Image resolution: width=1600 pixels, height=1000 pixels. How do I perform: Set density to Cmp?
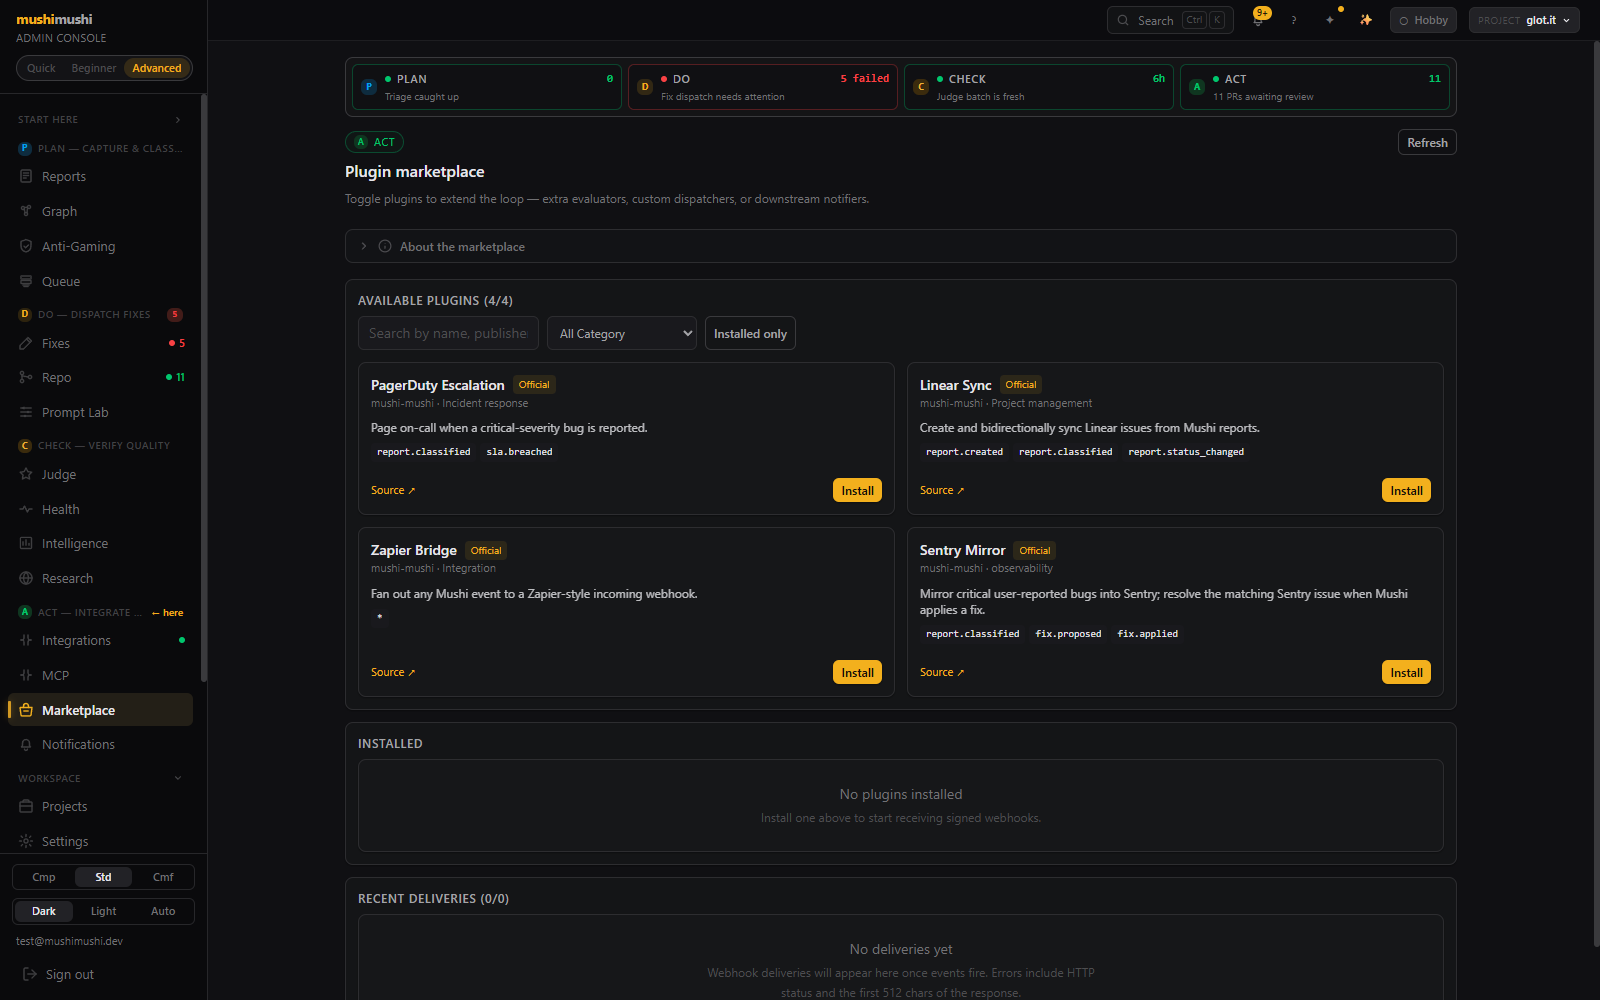coord(44,877)
